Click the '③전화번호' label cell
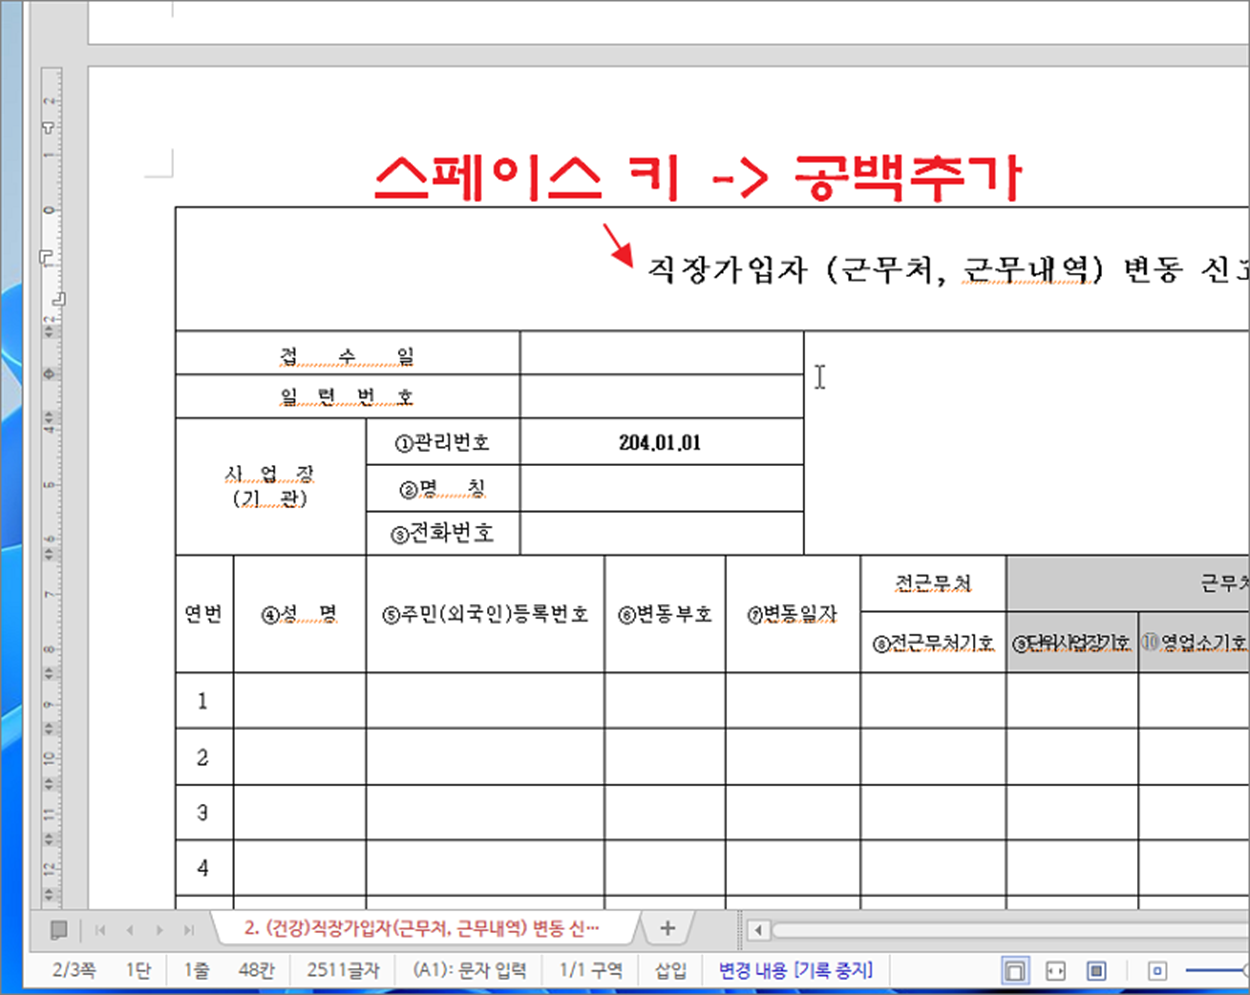This screenshot has width=1250, height=995. click(443, 533)
